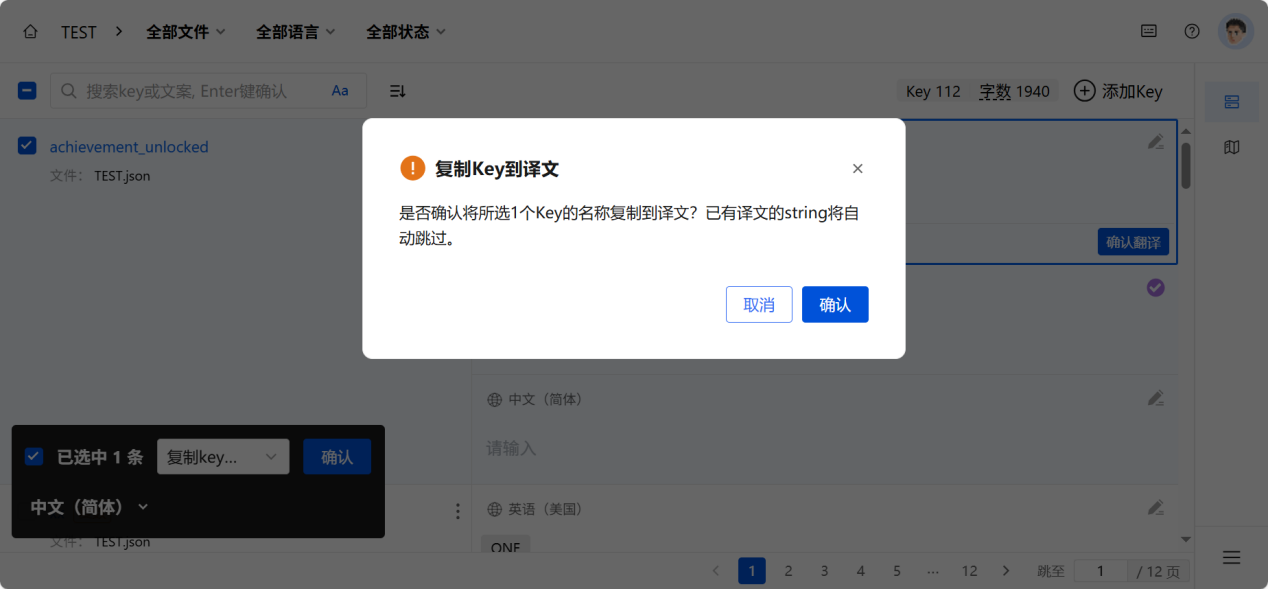Open the 复制key... action dropdown
This screenshot has height=589, width=1268.
click(x=223, y=457)
